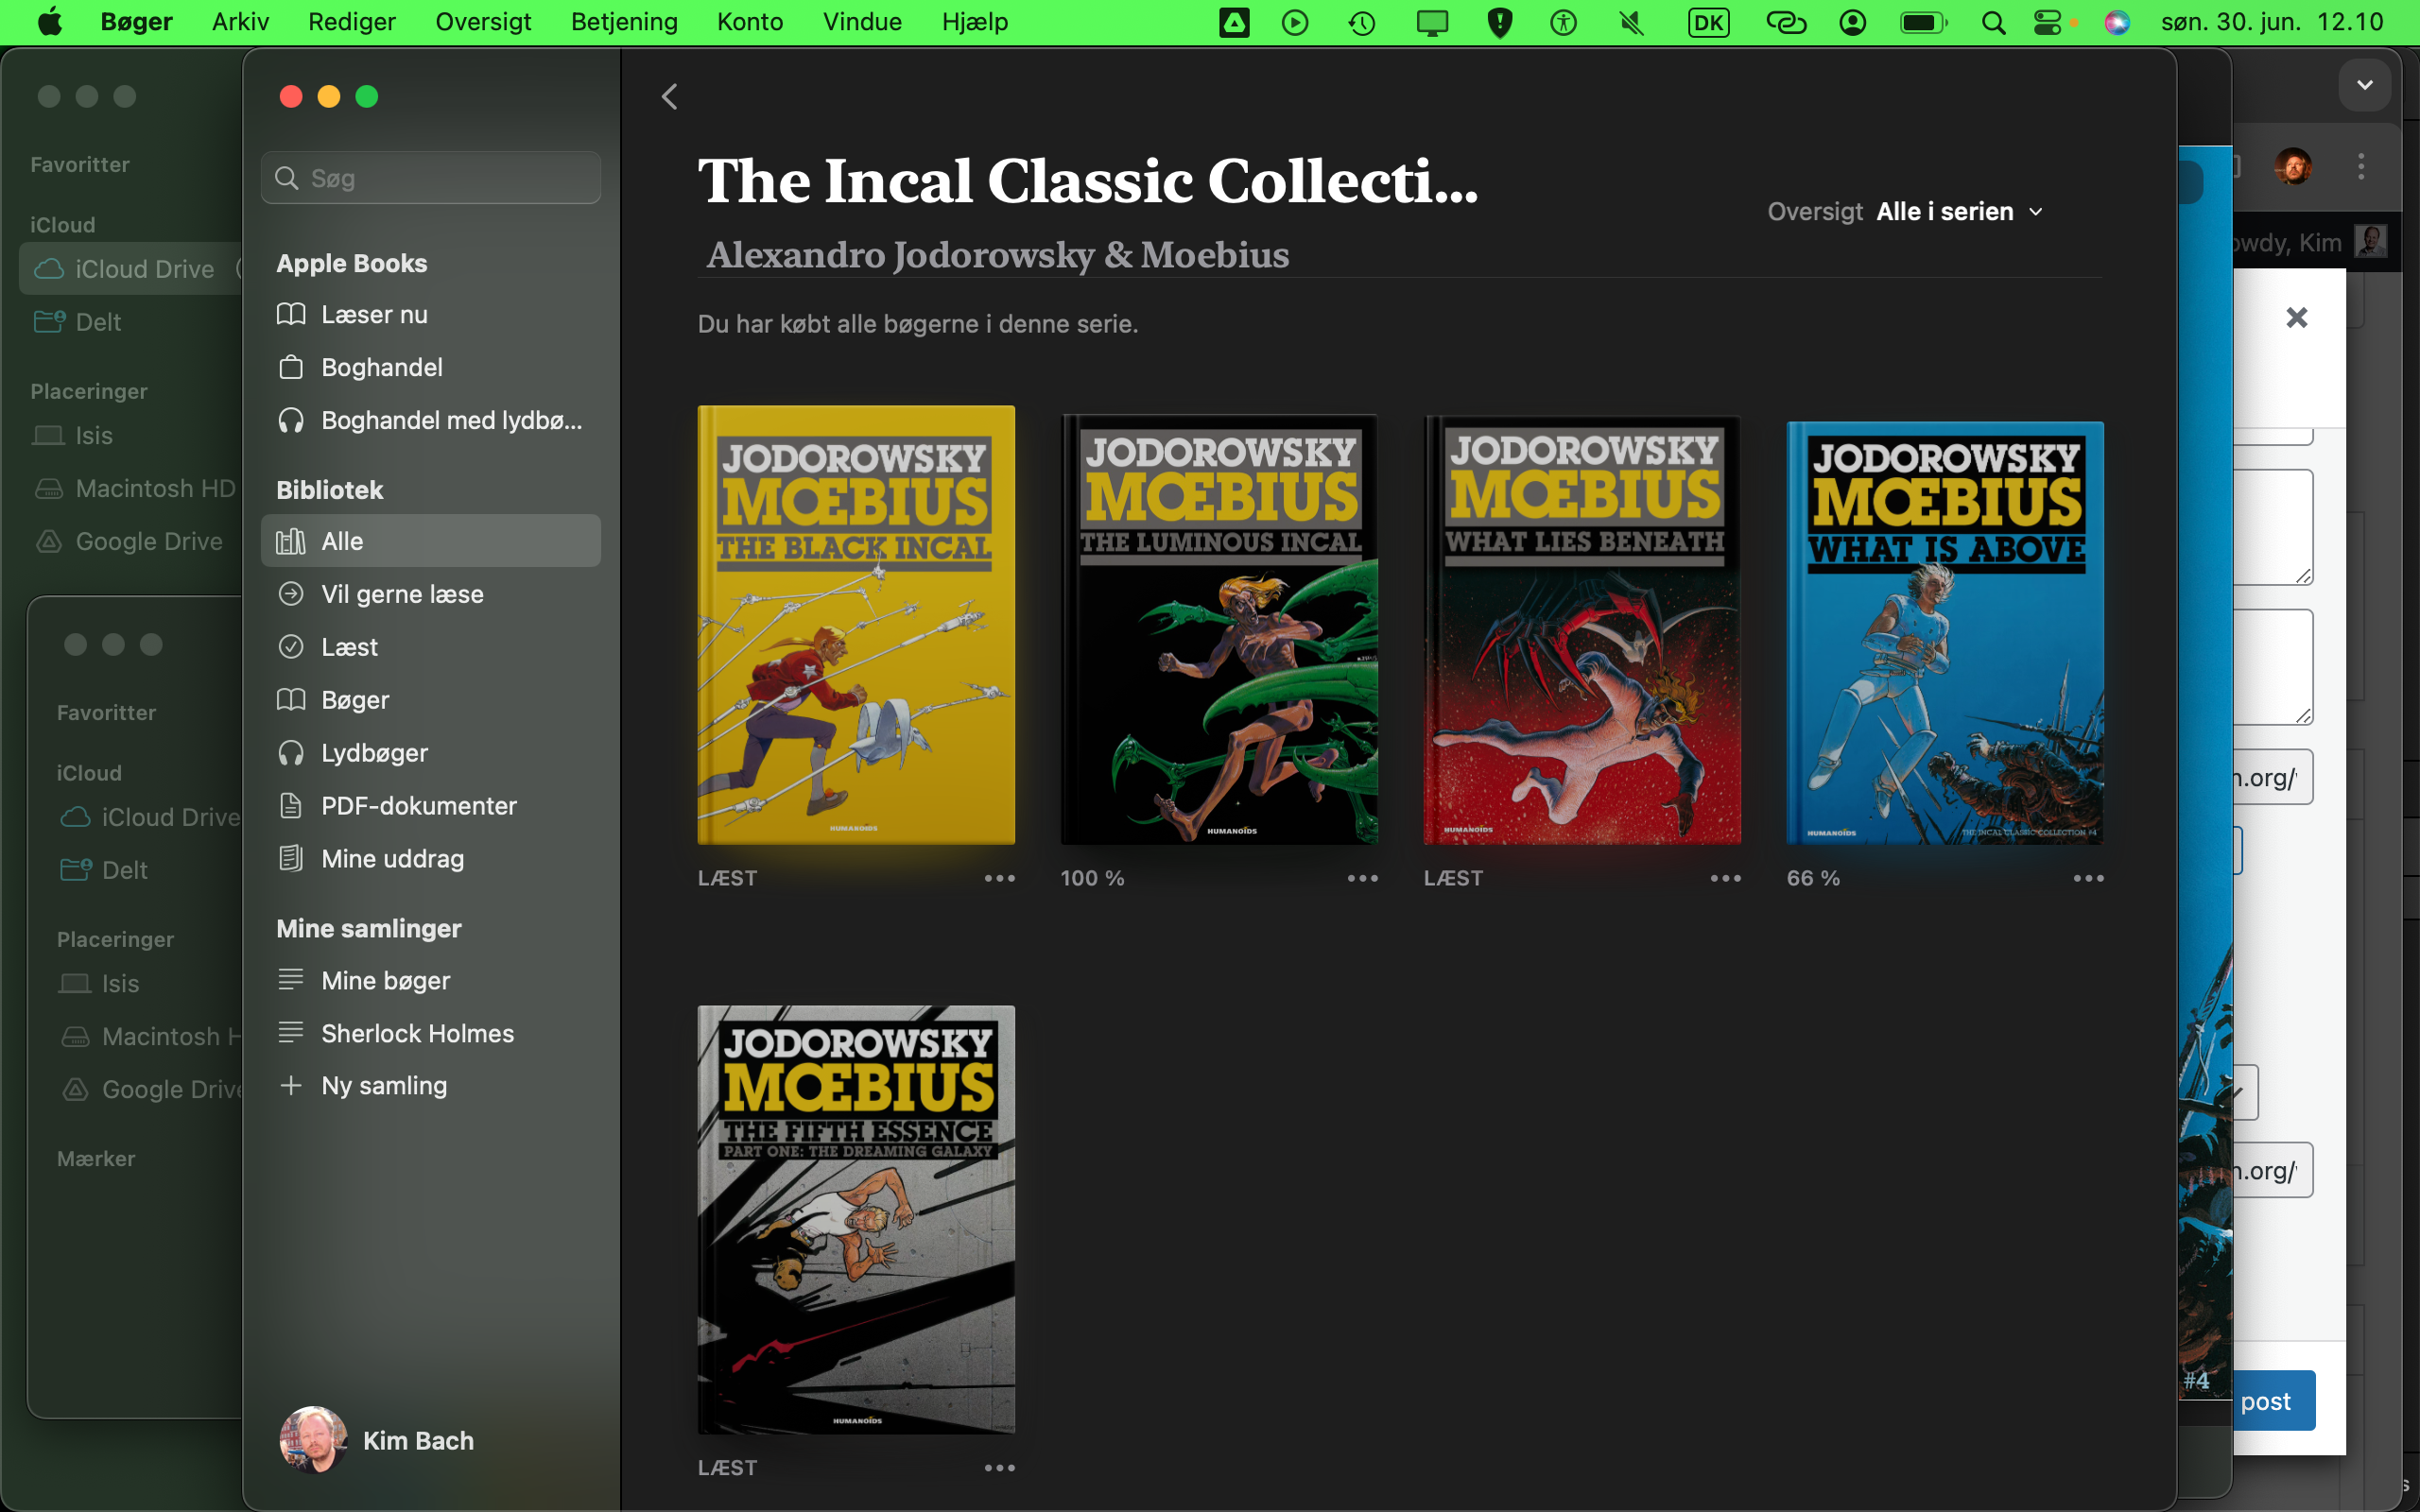The height and width of the screenshot is (1512, 2420).
Task: Open Siri from menu bar
Action: [2116, 22]
